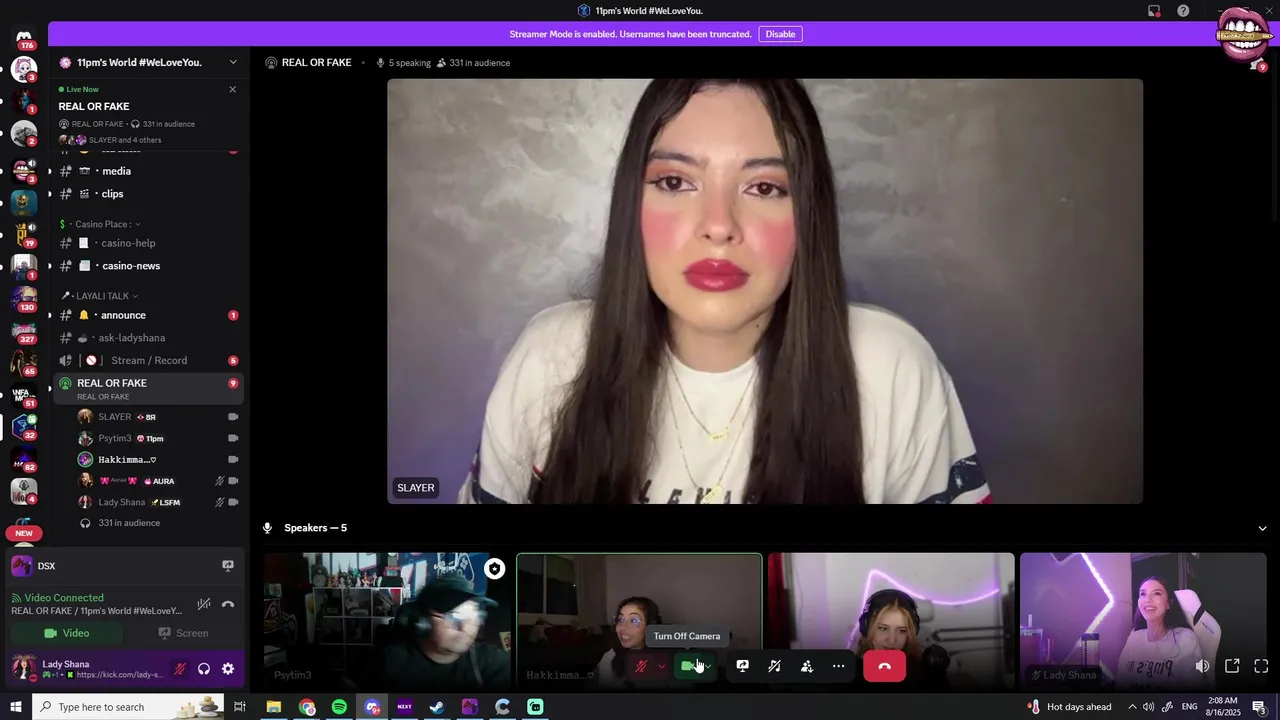This screenshot has height=720, width=1280.
Task: Open User Settings gear icon
Action: click(x=228, y=669)
